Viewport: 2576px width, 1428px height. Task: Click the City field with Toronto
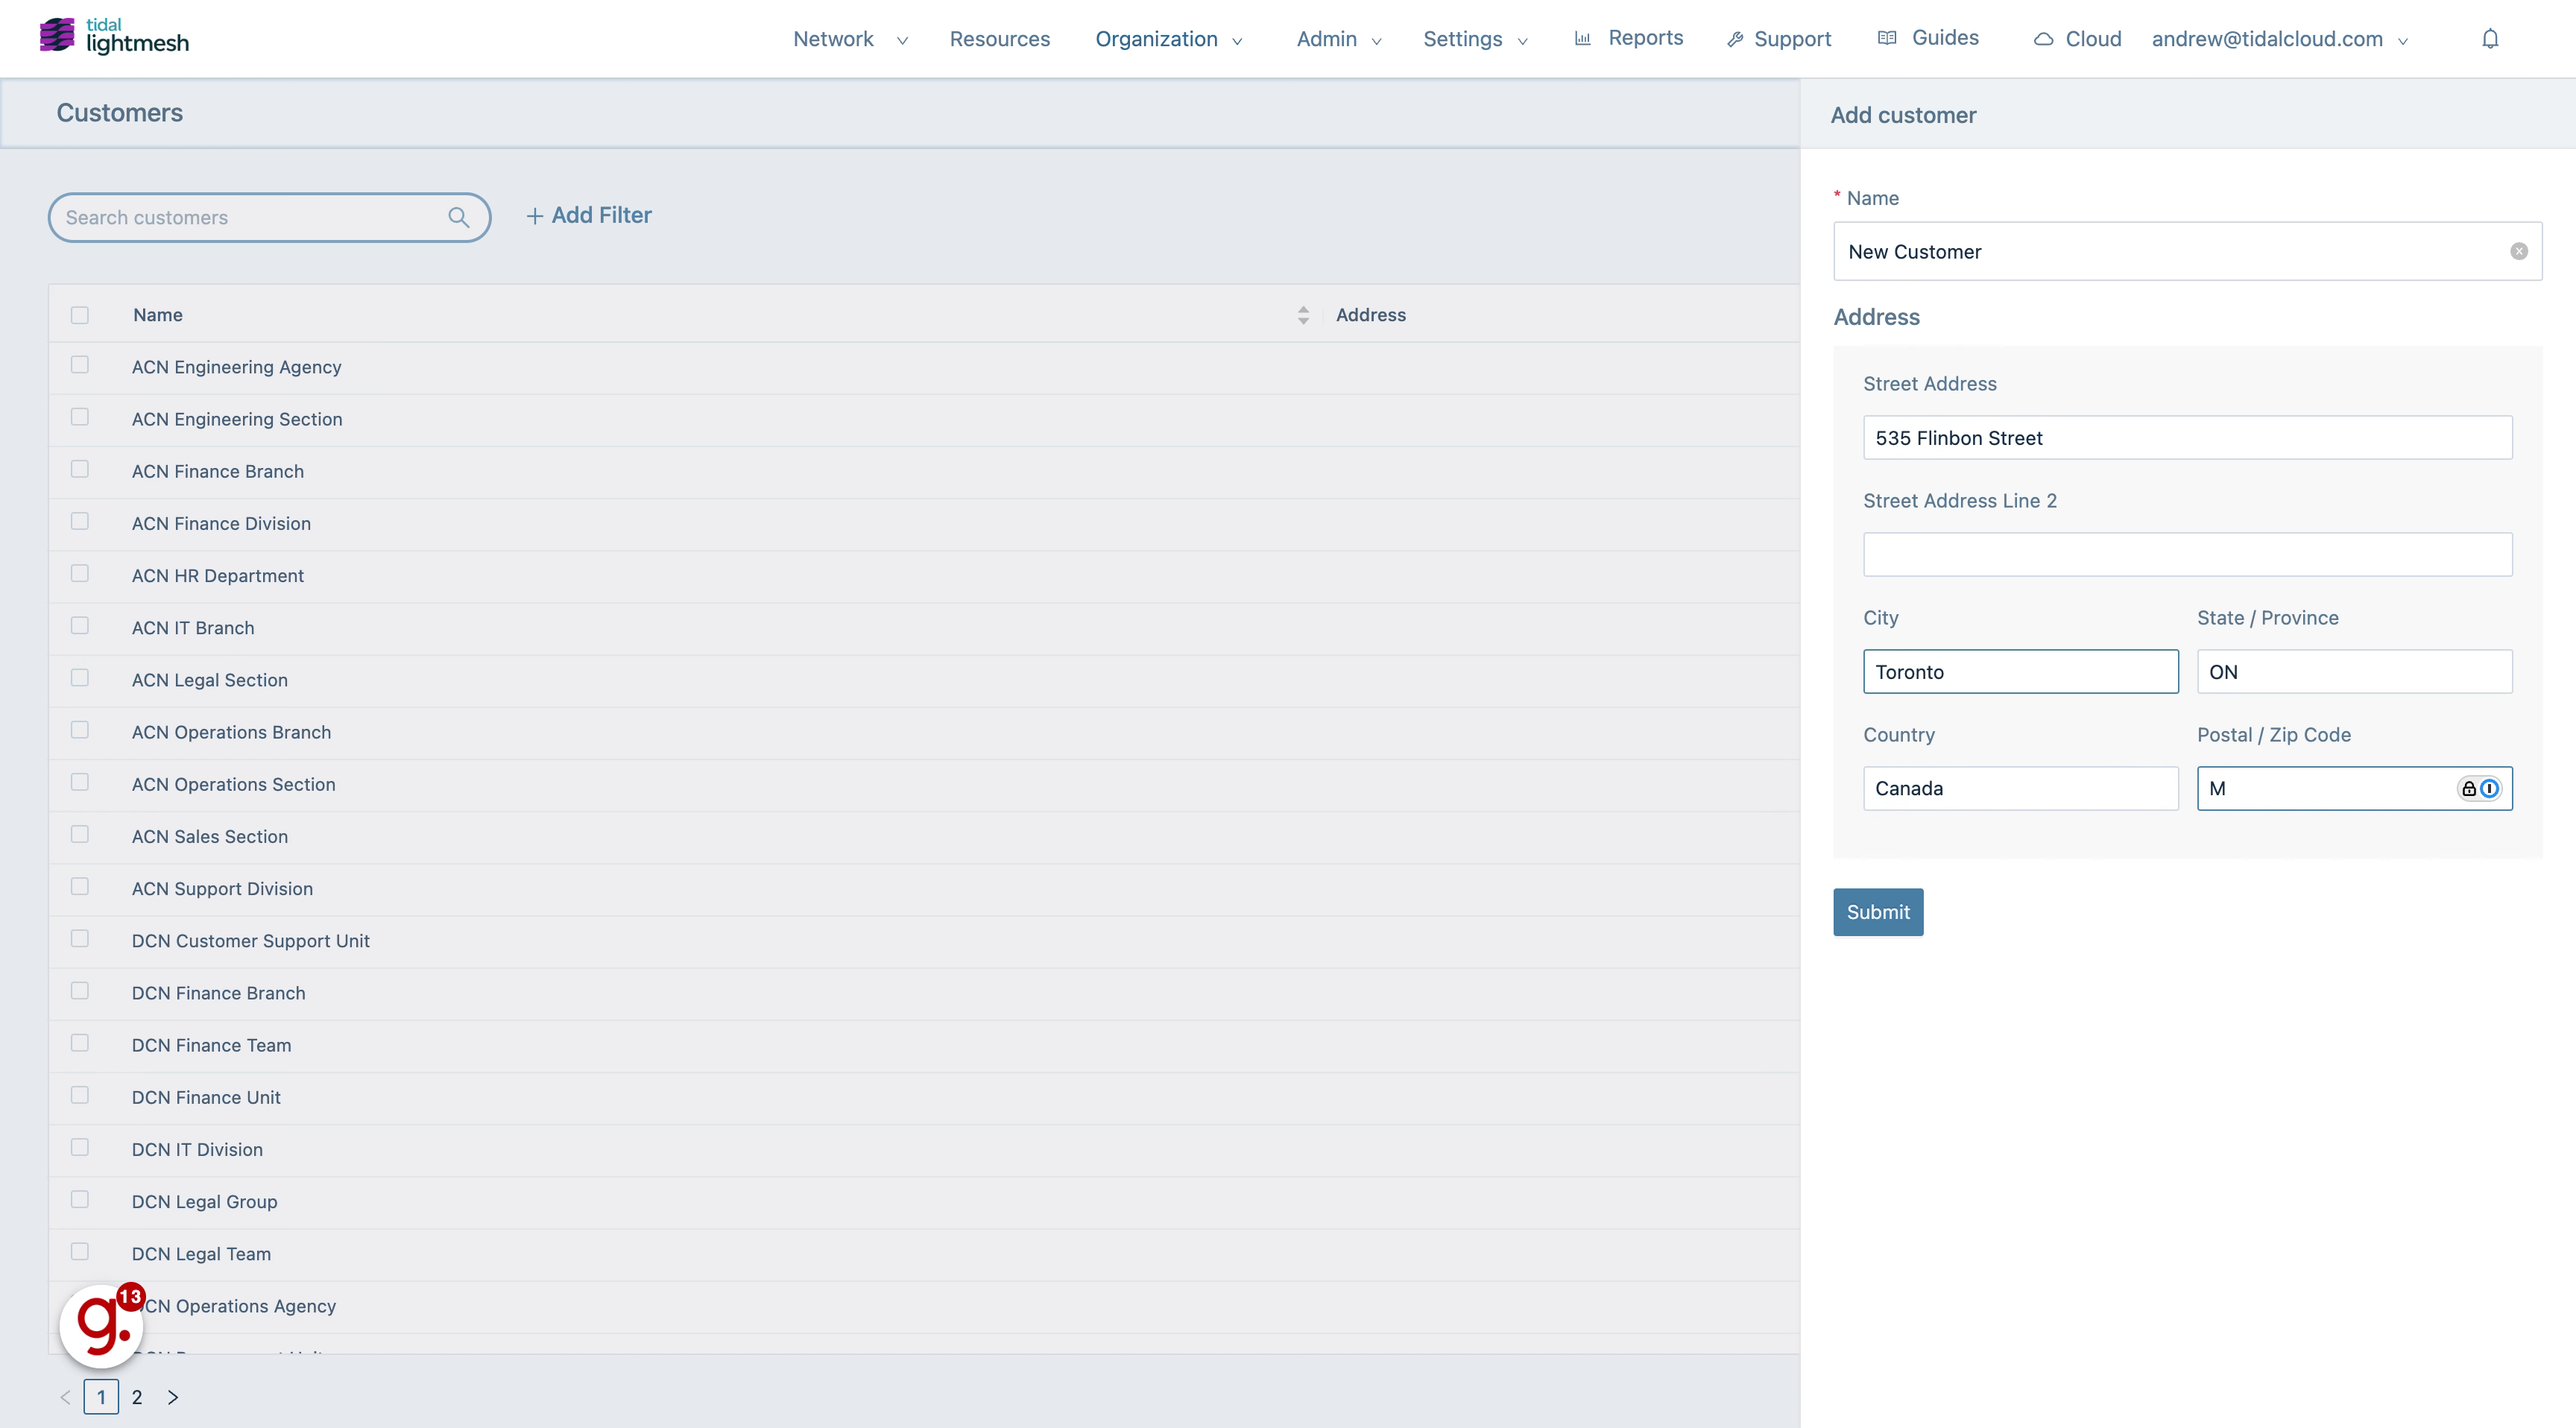pos(2020,671)
